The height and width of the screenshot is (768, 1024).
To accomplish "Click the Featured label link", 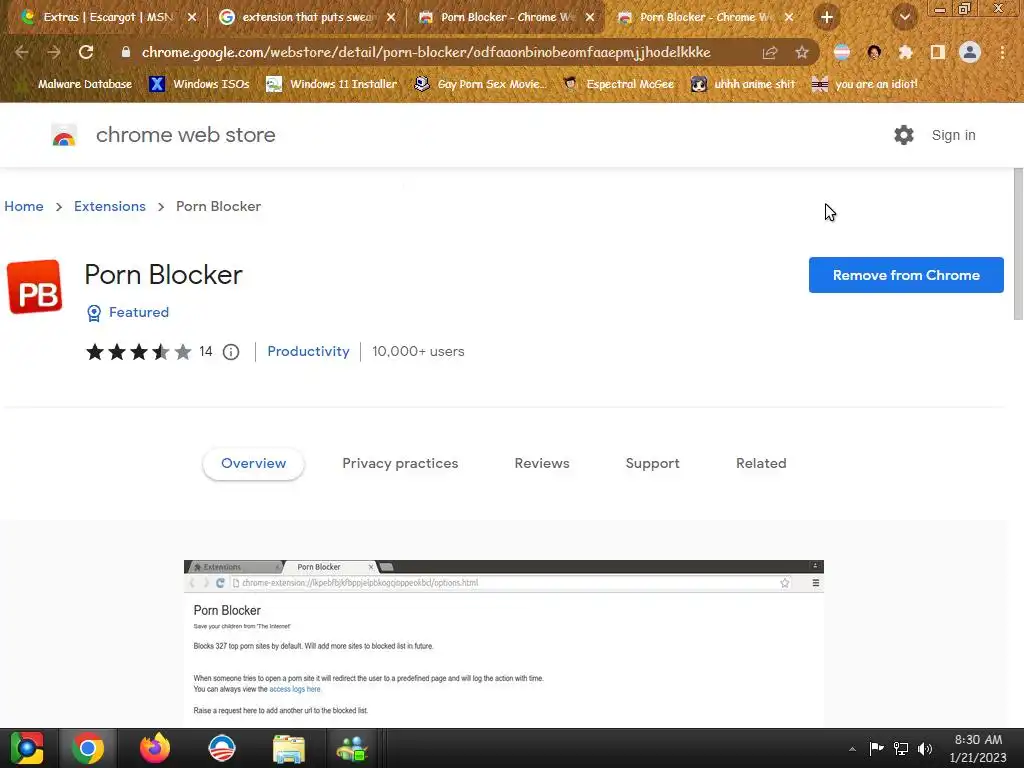I will (x=139, y=312).
